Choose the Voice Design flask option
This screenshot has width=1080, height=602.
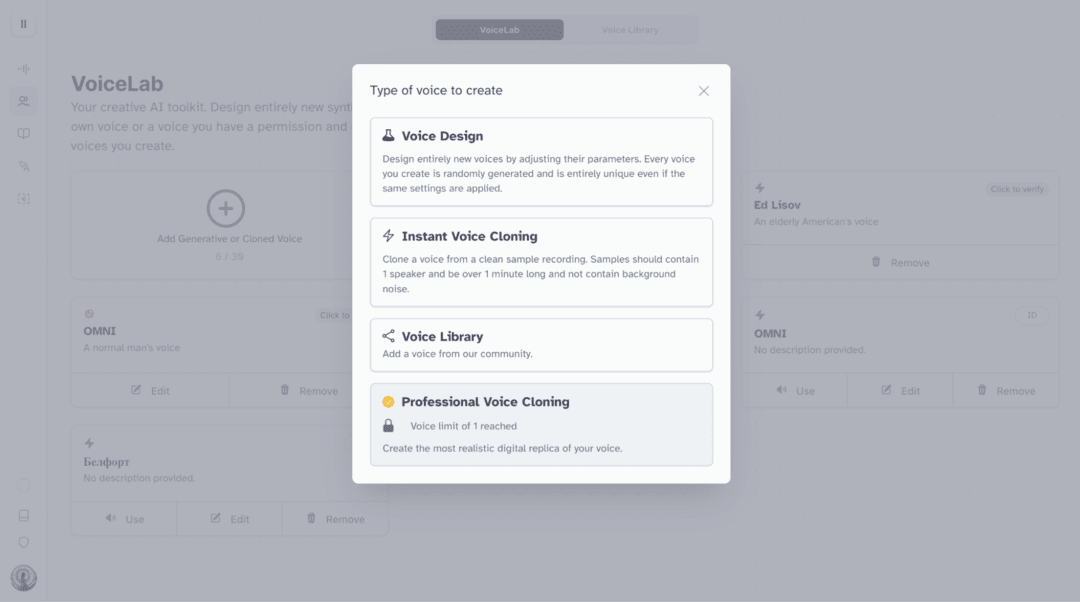[389, 136]
